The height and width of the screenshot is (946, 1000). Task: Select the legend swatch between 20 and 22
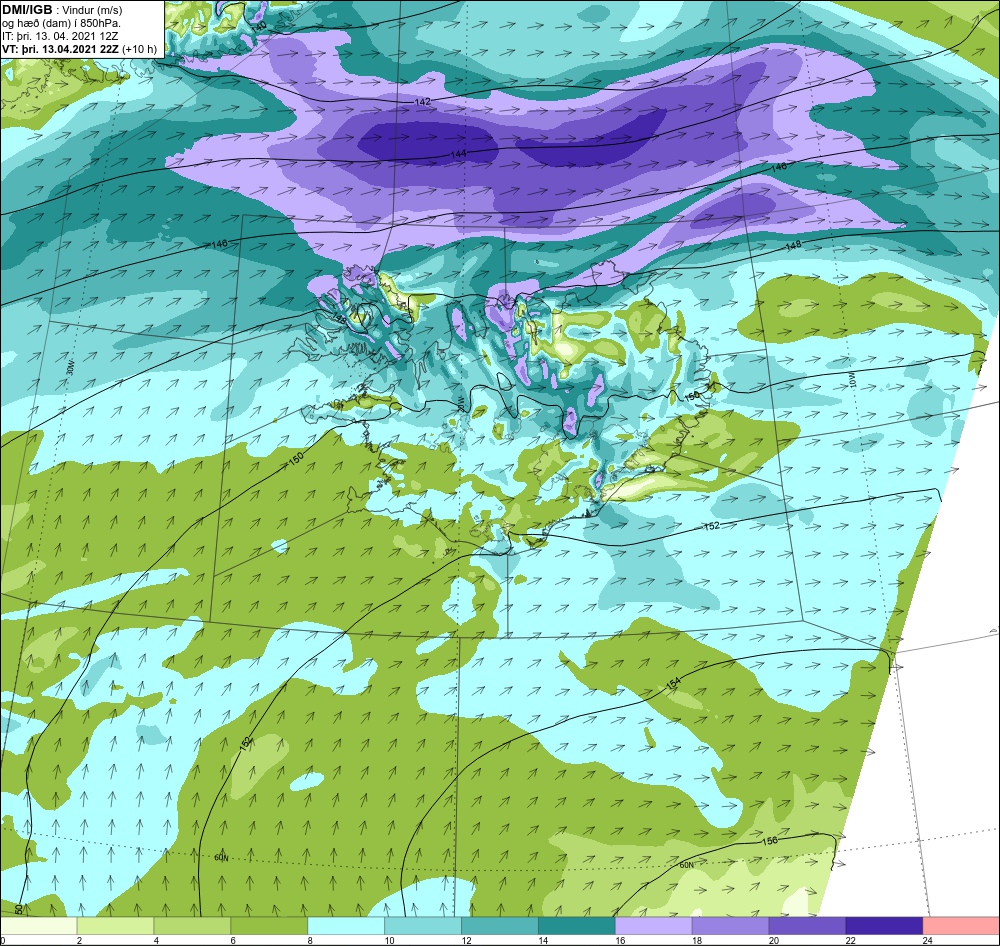[x=807, y=926]
